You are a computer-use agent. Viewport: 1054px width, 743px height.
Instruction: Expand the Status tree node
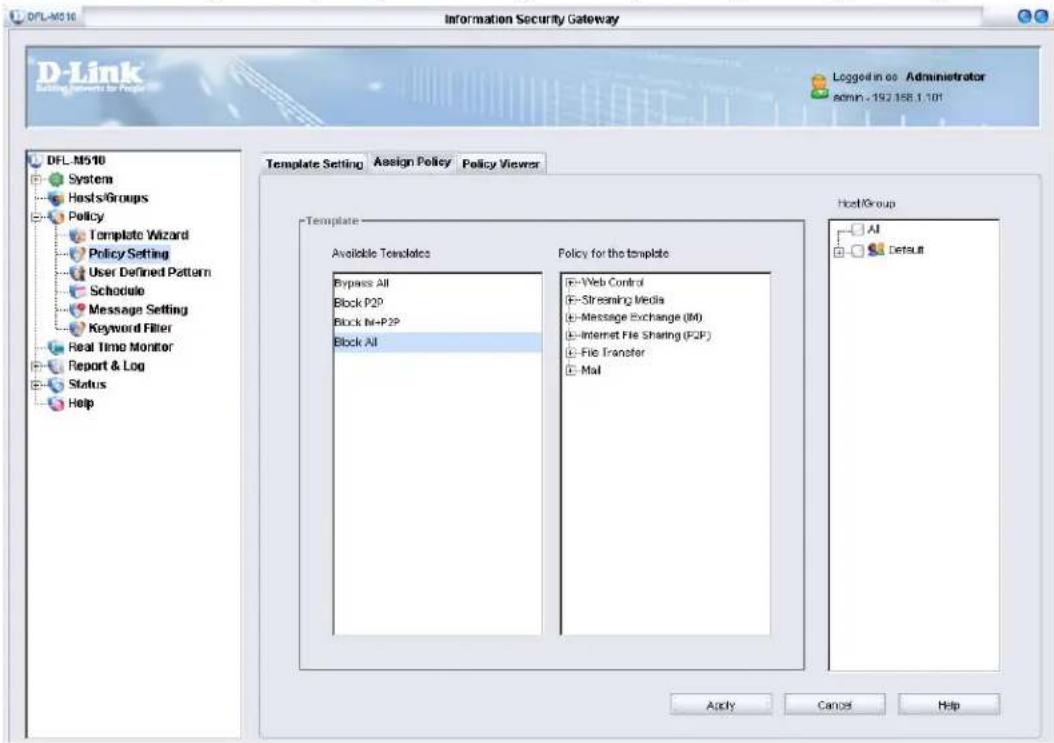pyautogui.click(x=36, y=385)
